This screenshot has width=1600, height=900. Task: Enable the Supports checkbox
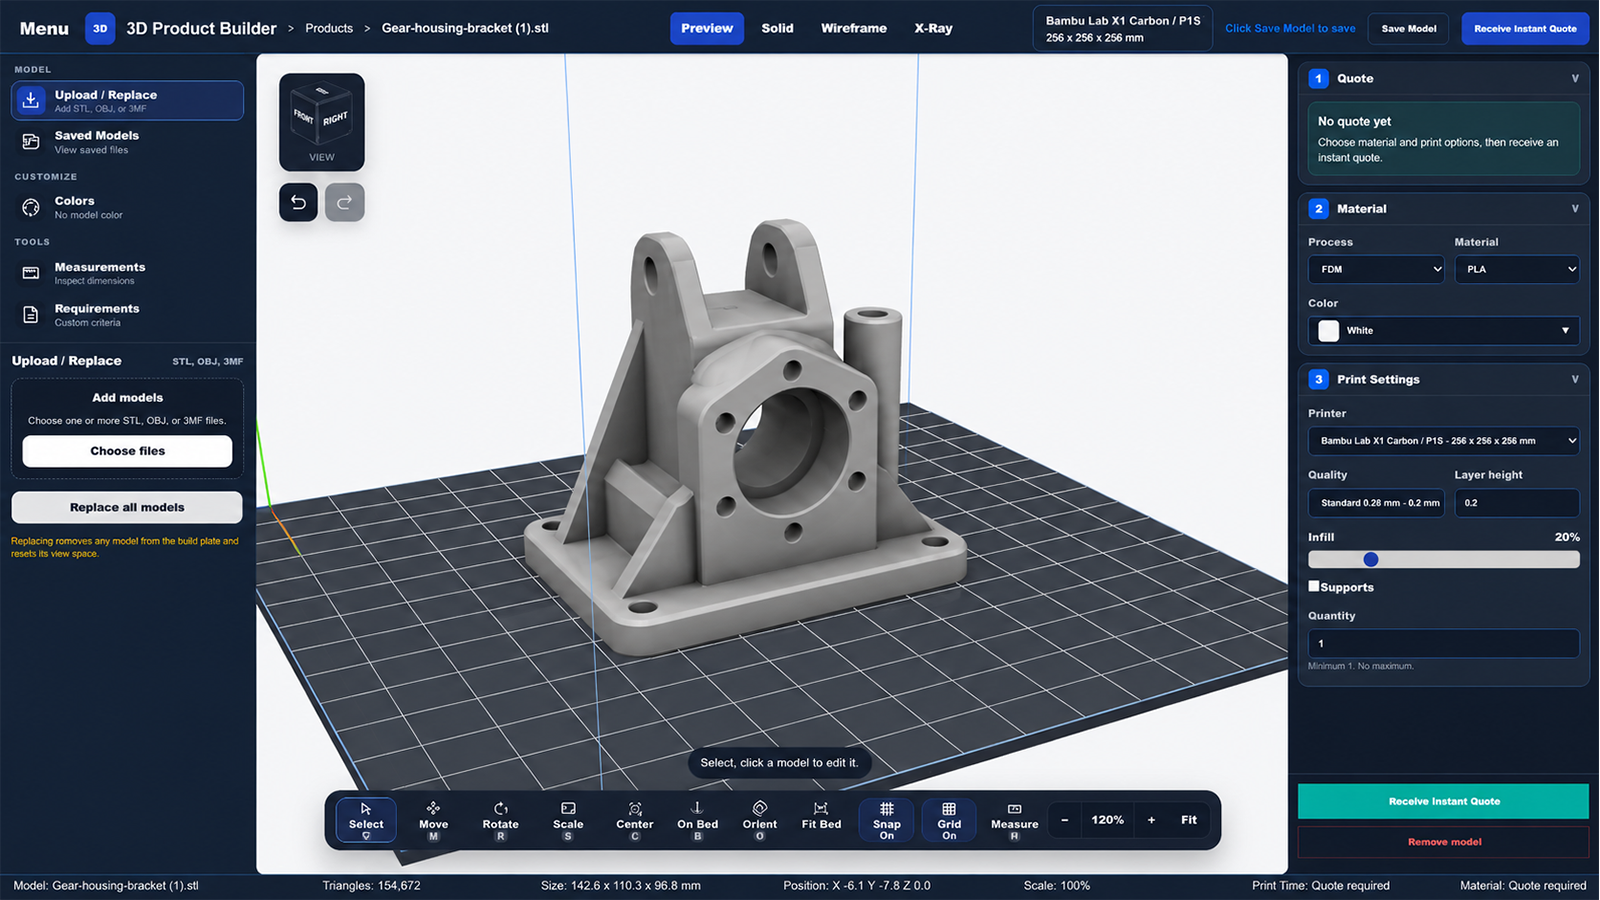[1314, 586]
